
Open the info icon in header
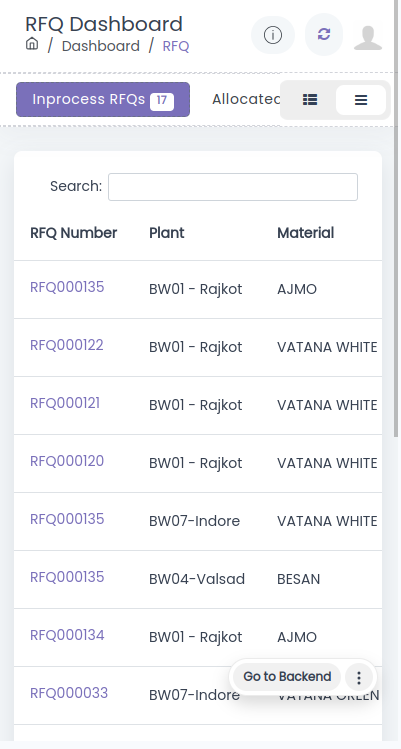point(273,35)
